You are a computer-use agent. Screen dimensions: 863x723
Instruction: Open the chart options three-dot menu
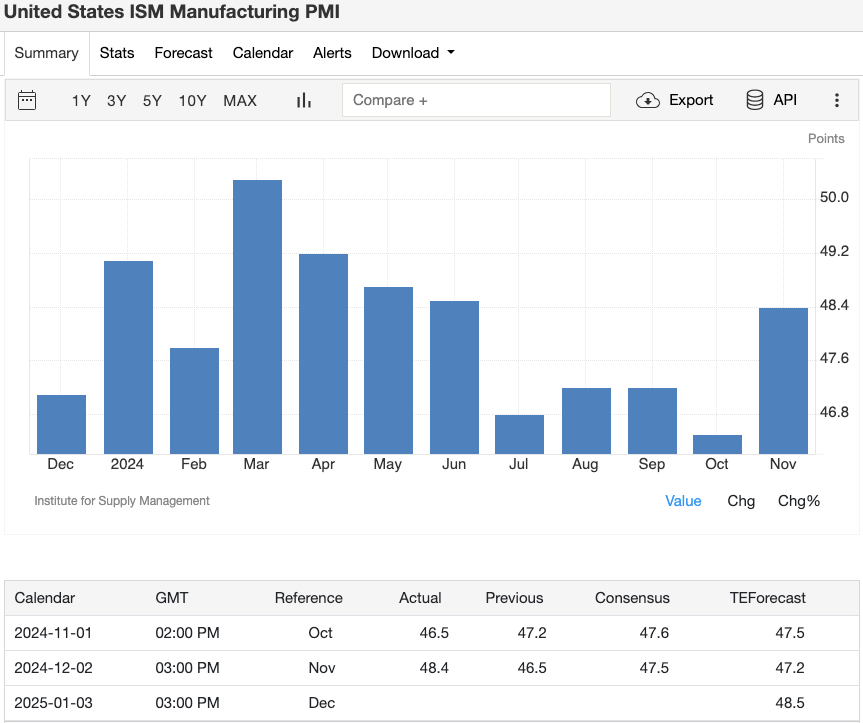pos(837,100)
